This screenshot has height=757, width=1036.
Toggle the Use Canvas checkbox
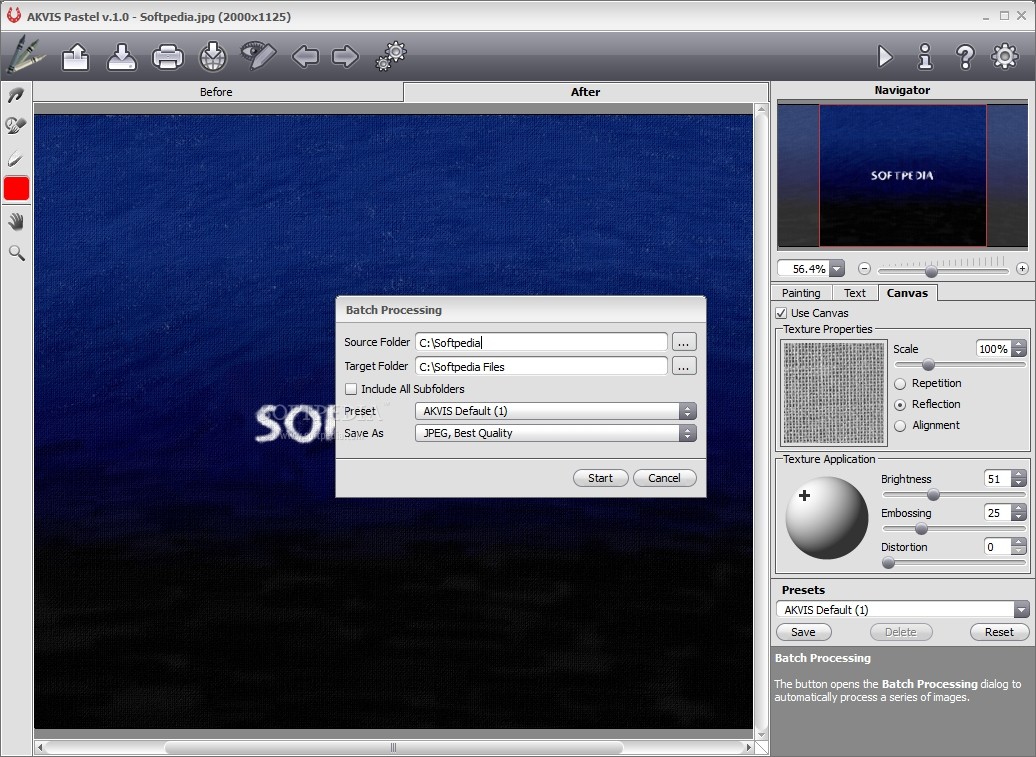781,313
